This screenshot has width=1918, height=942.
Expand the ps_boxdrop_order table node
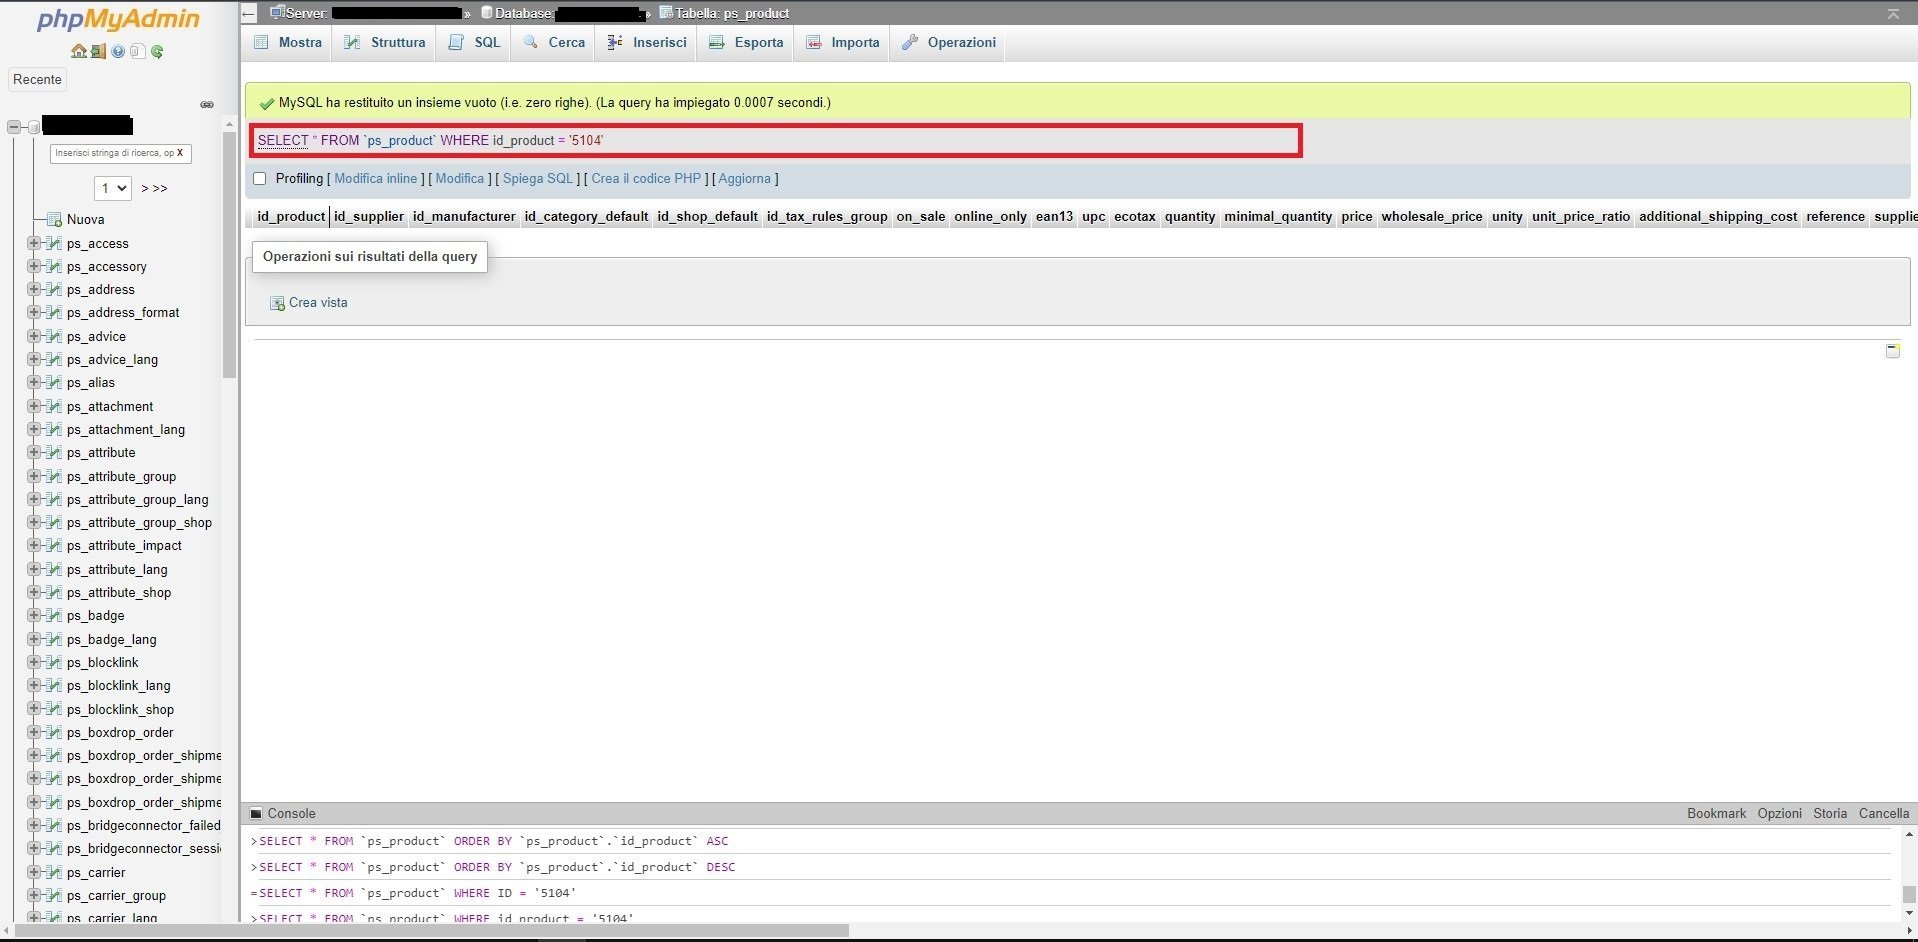point(34,732)
